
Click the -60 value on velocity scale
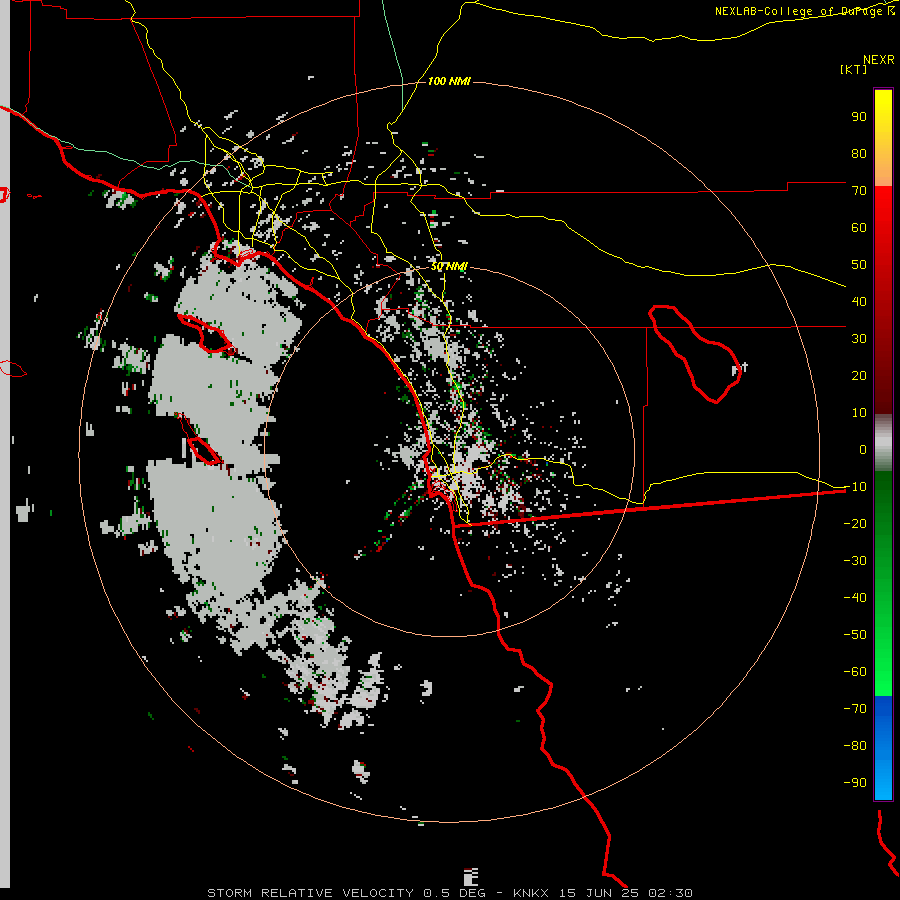(x=855, y=672)
